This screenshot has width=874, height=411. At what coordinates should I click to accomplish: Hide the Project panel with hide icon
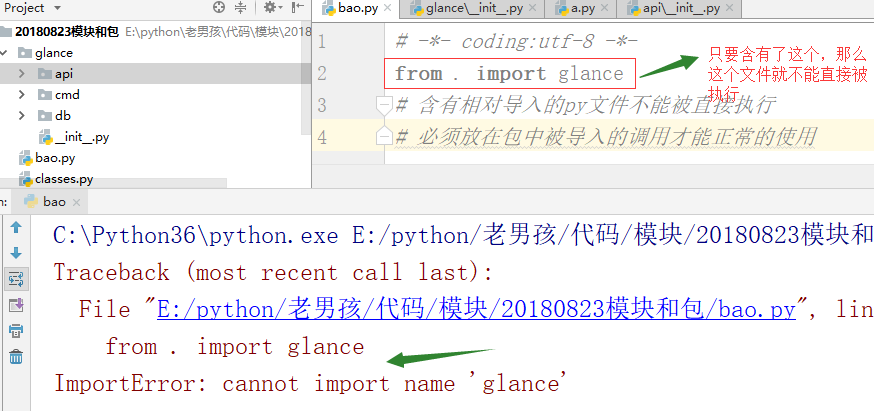(298, 8)
